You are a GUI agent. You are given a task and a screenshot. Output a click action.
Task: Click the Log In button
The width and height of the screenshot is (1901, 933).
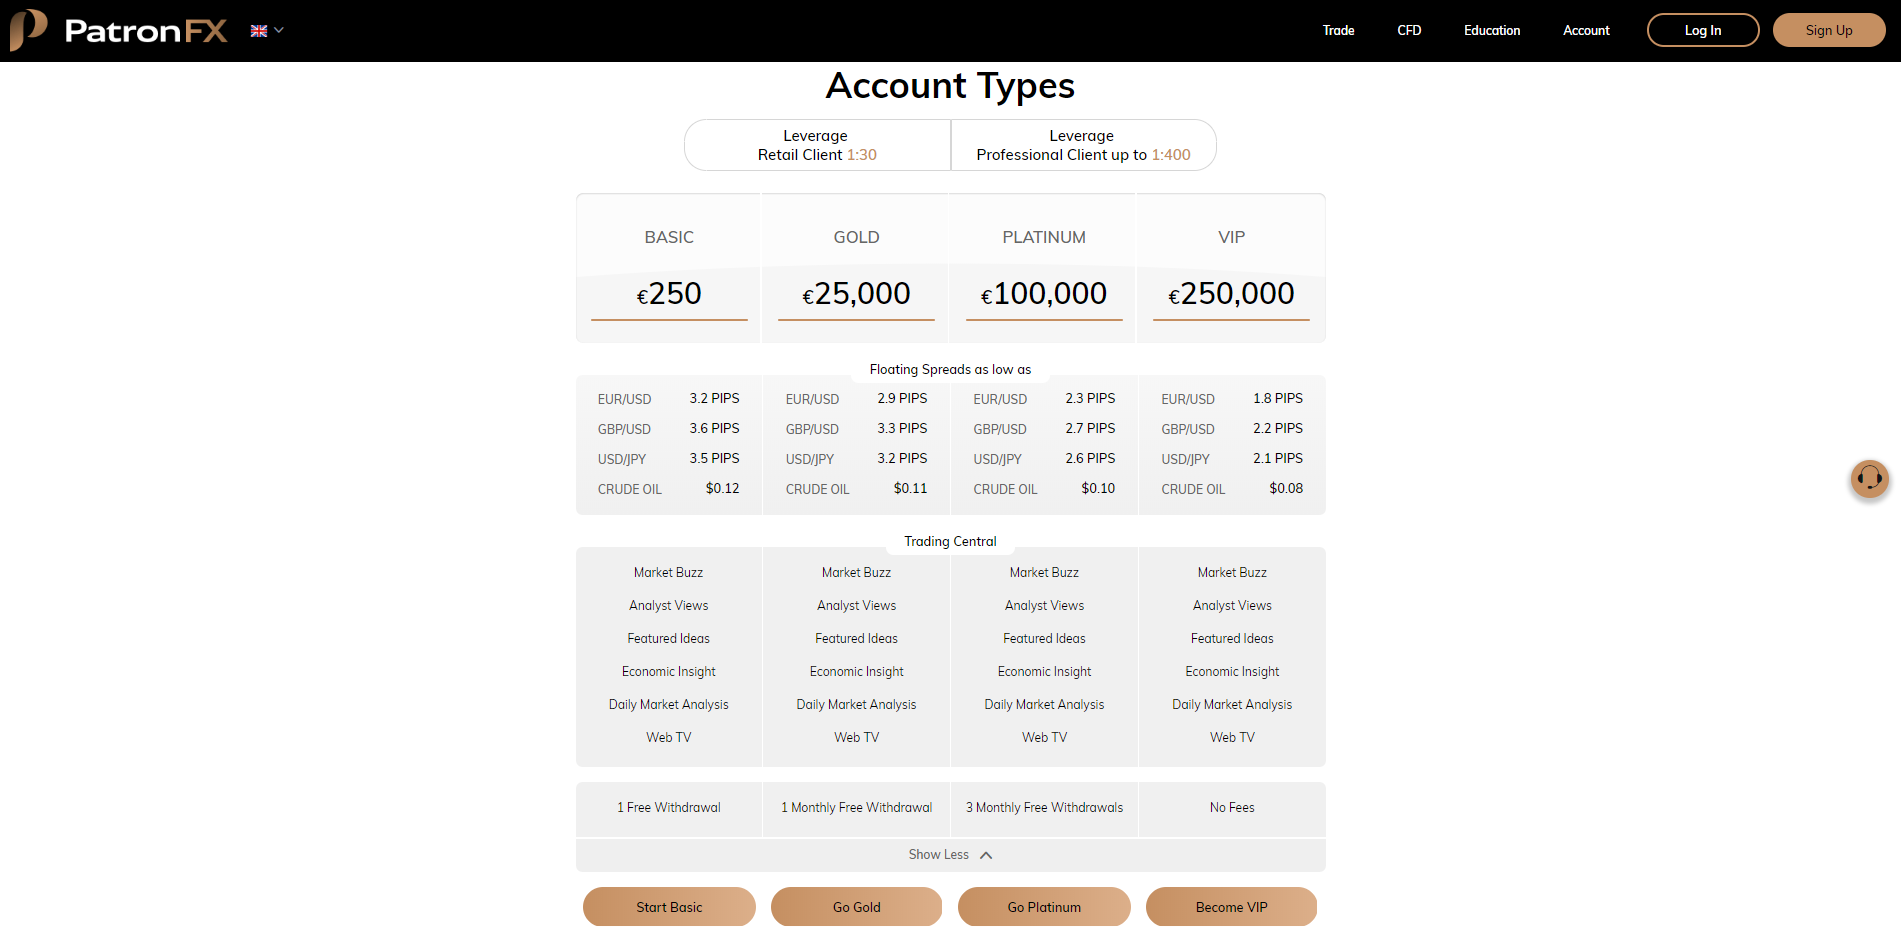point(1702,30)
